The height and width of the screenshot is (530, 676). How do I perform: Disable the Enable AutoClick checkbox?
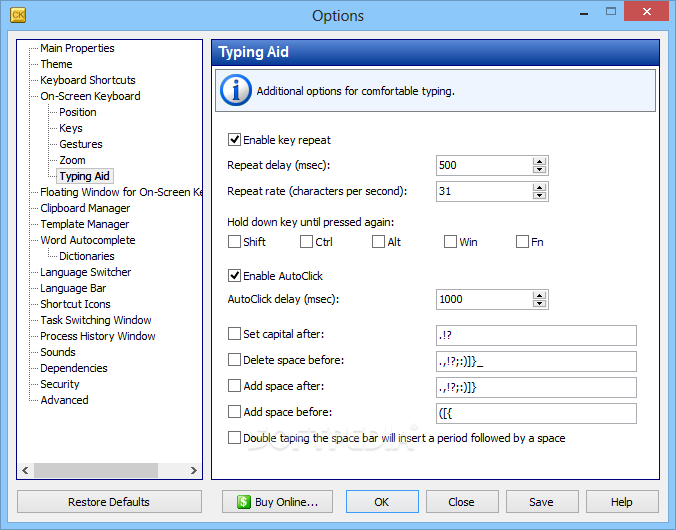[x=234, y=276]
